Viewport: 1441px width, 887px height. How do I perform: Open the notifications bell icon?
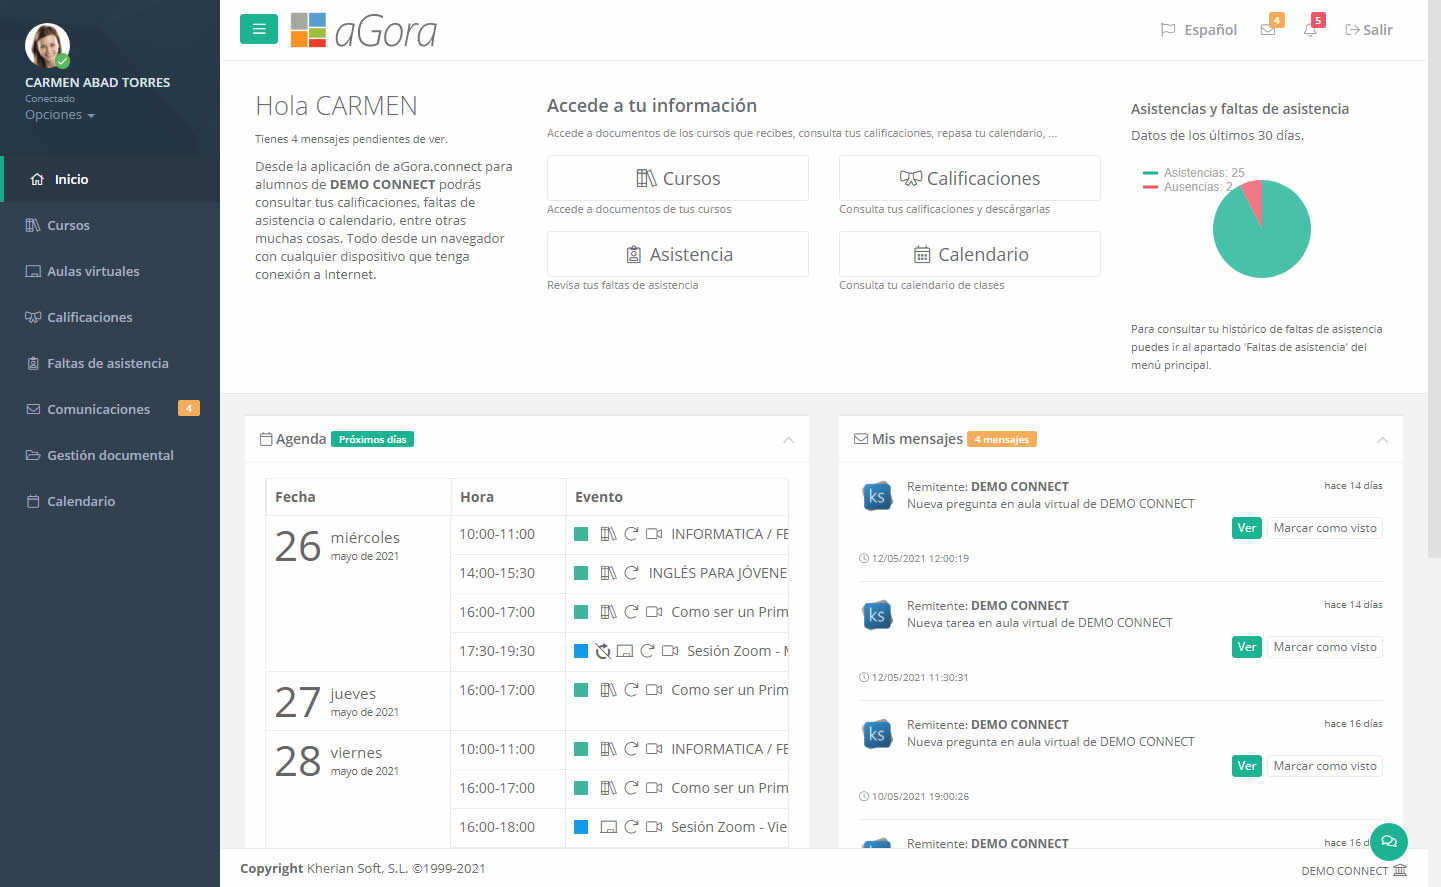tap(1310, 30)
